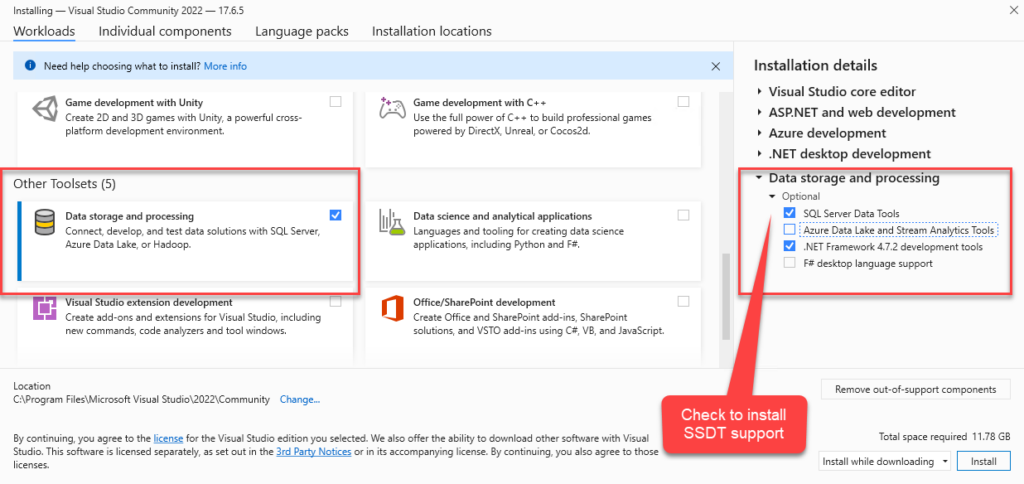Check Game development with C++ workload
1024x484 pixels.
click(x=683, y=102)
